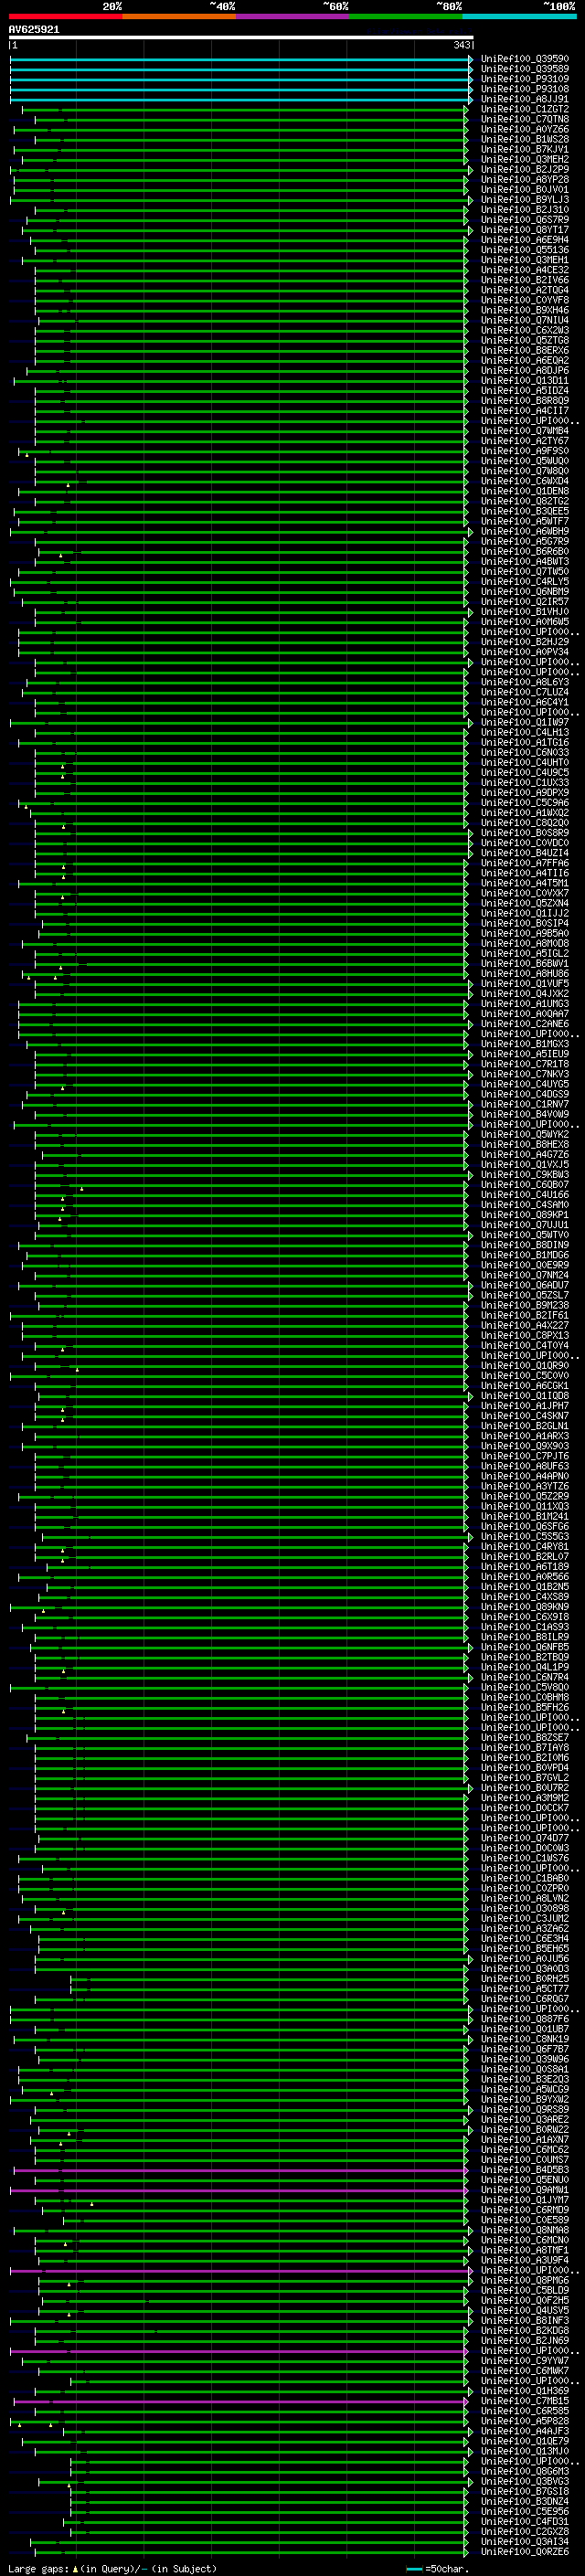Select hit UniRef100_A3U9F4

(x=525, y=2260)
